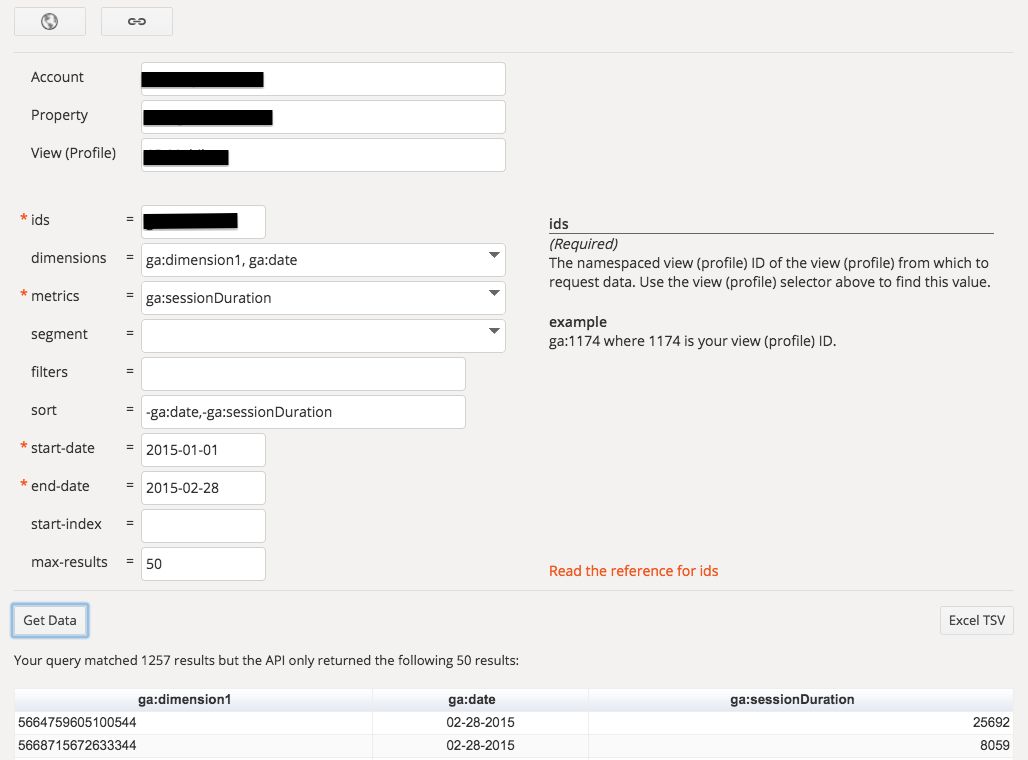The image size is (1028, 760).
Task: Focus the filters input field
Action: coord(303,373)
